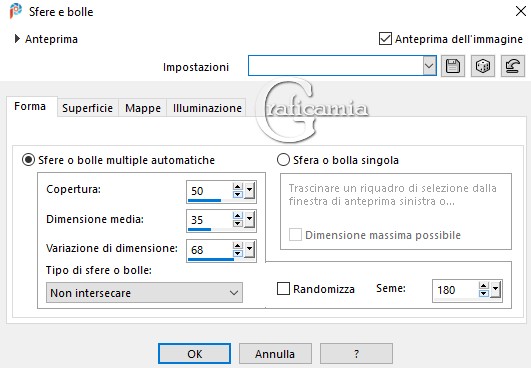Select Sfera o bolla singola radio button

pyautogui.click(x=283, y=160)
